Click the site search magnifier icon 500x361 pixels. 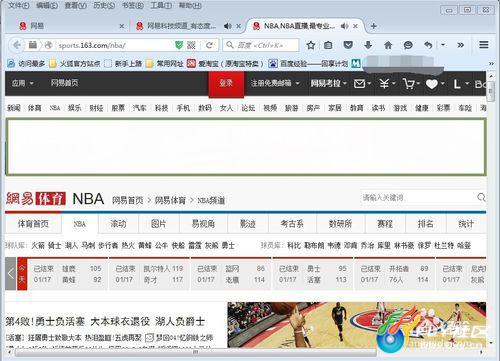click(481, 197)
